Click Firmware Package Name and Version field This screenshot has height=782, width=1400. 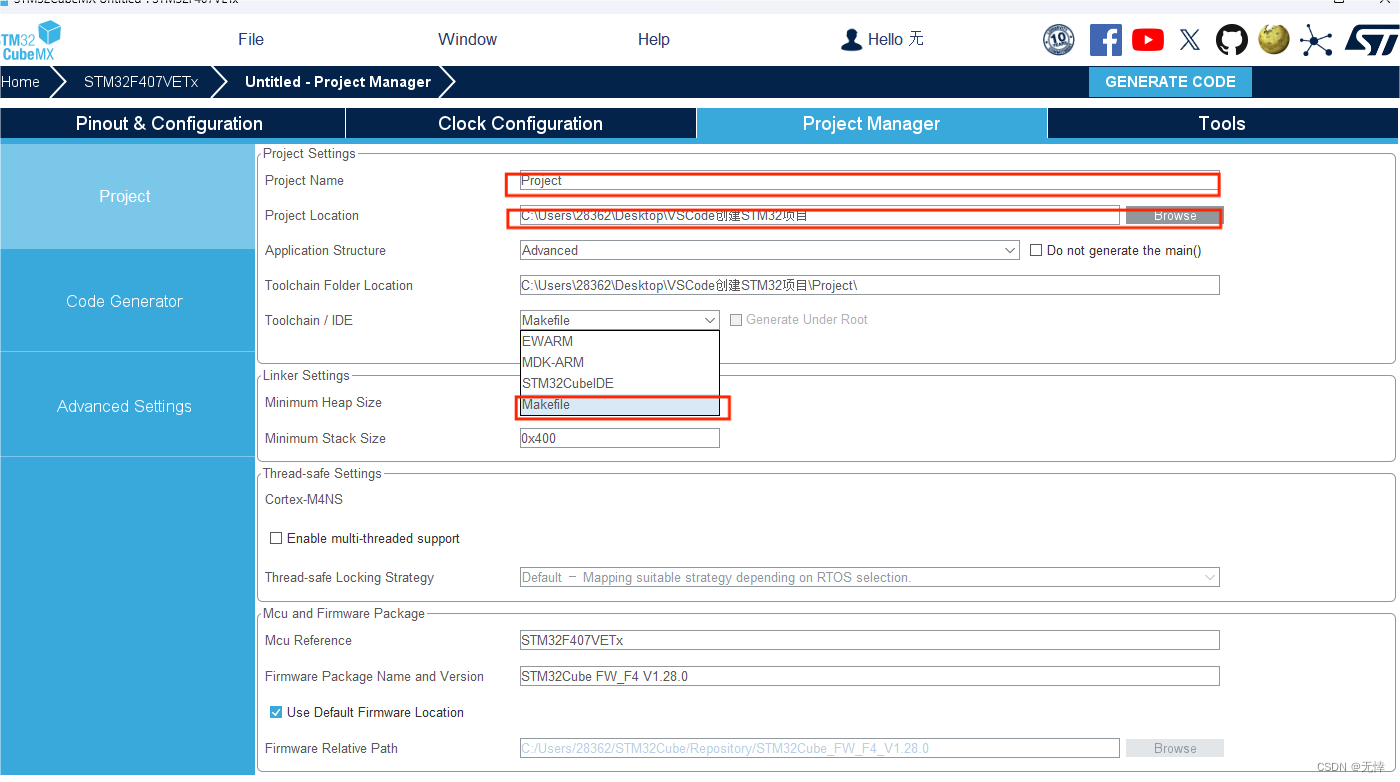point(869,676)
